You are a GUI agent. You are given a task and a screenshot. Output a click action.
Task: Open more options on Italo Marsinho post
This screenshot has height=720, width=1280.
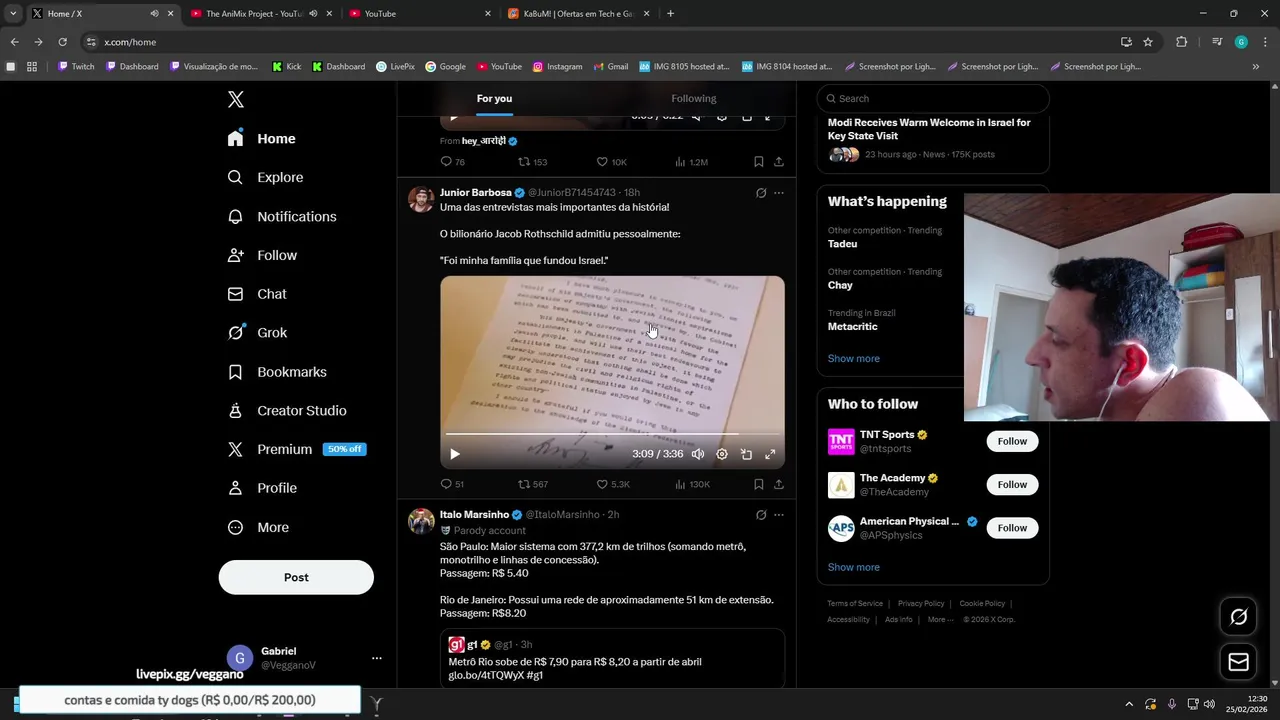pyautogui.click(x=779, y=515)
